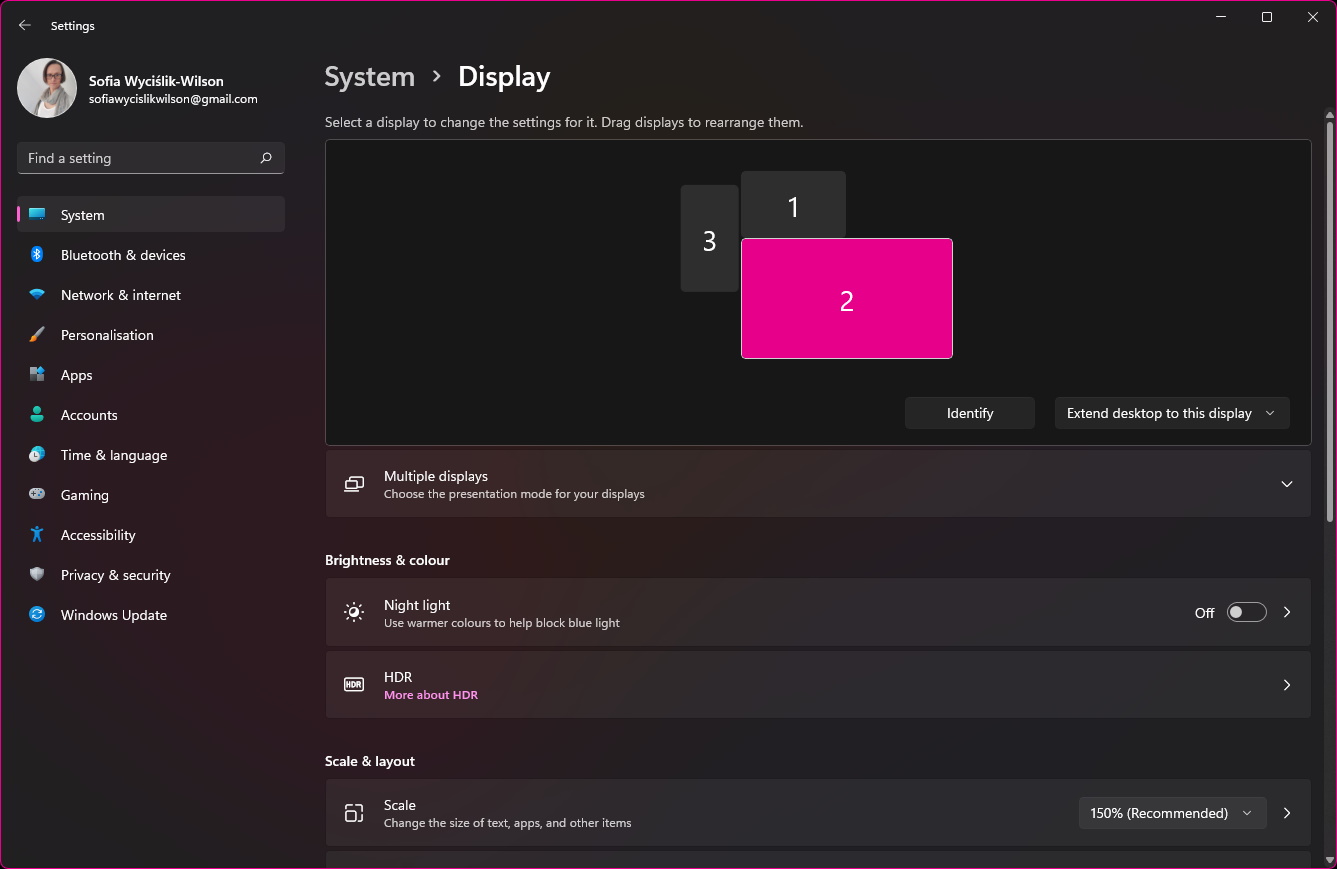
Task: Toggle Night light off switch
Action: (x=1246, y=612)
